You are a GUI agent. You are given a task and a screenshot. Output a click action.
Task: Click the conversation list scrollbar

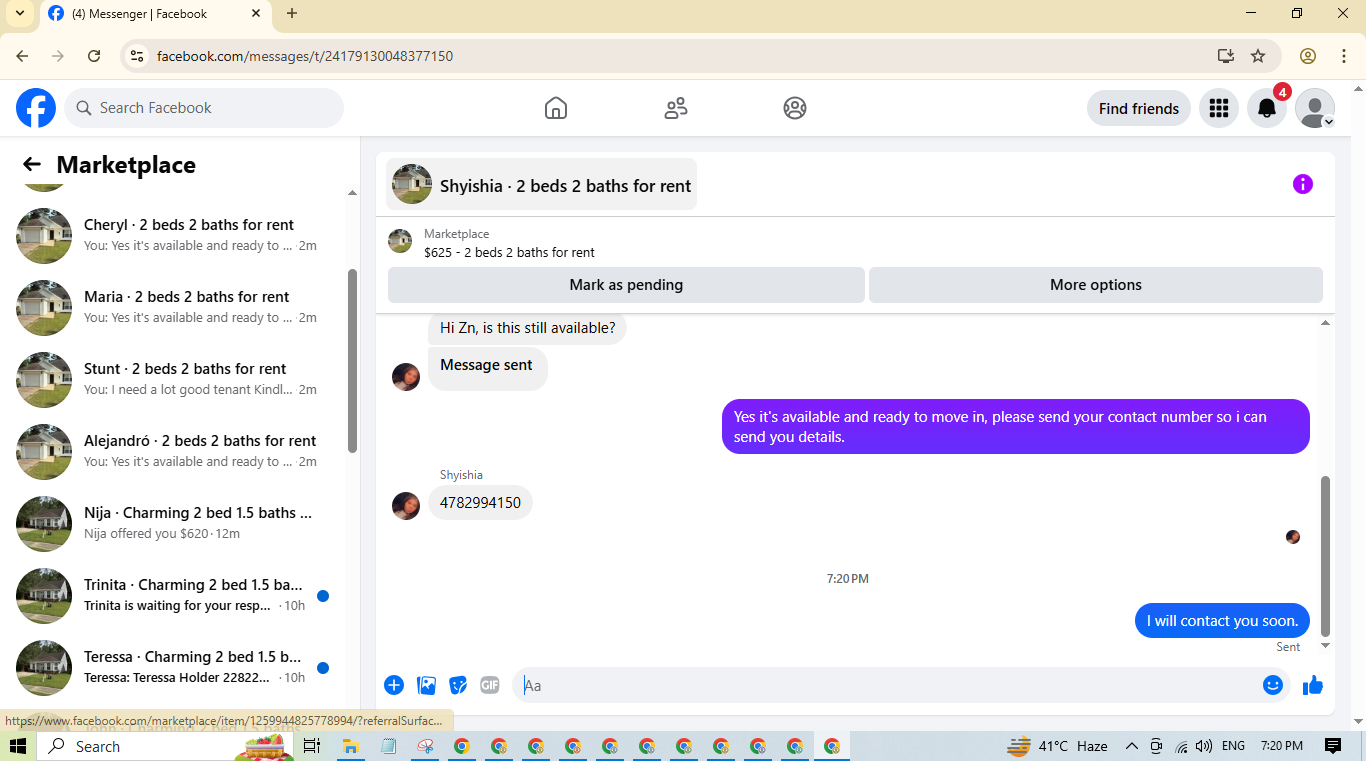(x=352, y=360)
